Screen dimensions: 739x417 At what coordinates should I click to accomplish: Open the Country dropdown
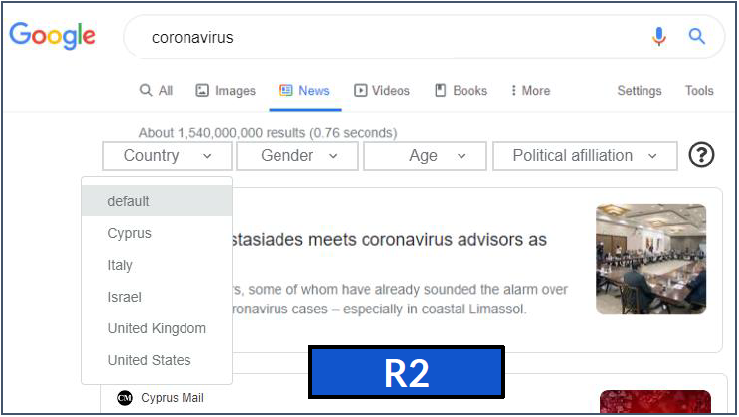[167, 156]
